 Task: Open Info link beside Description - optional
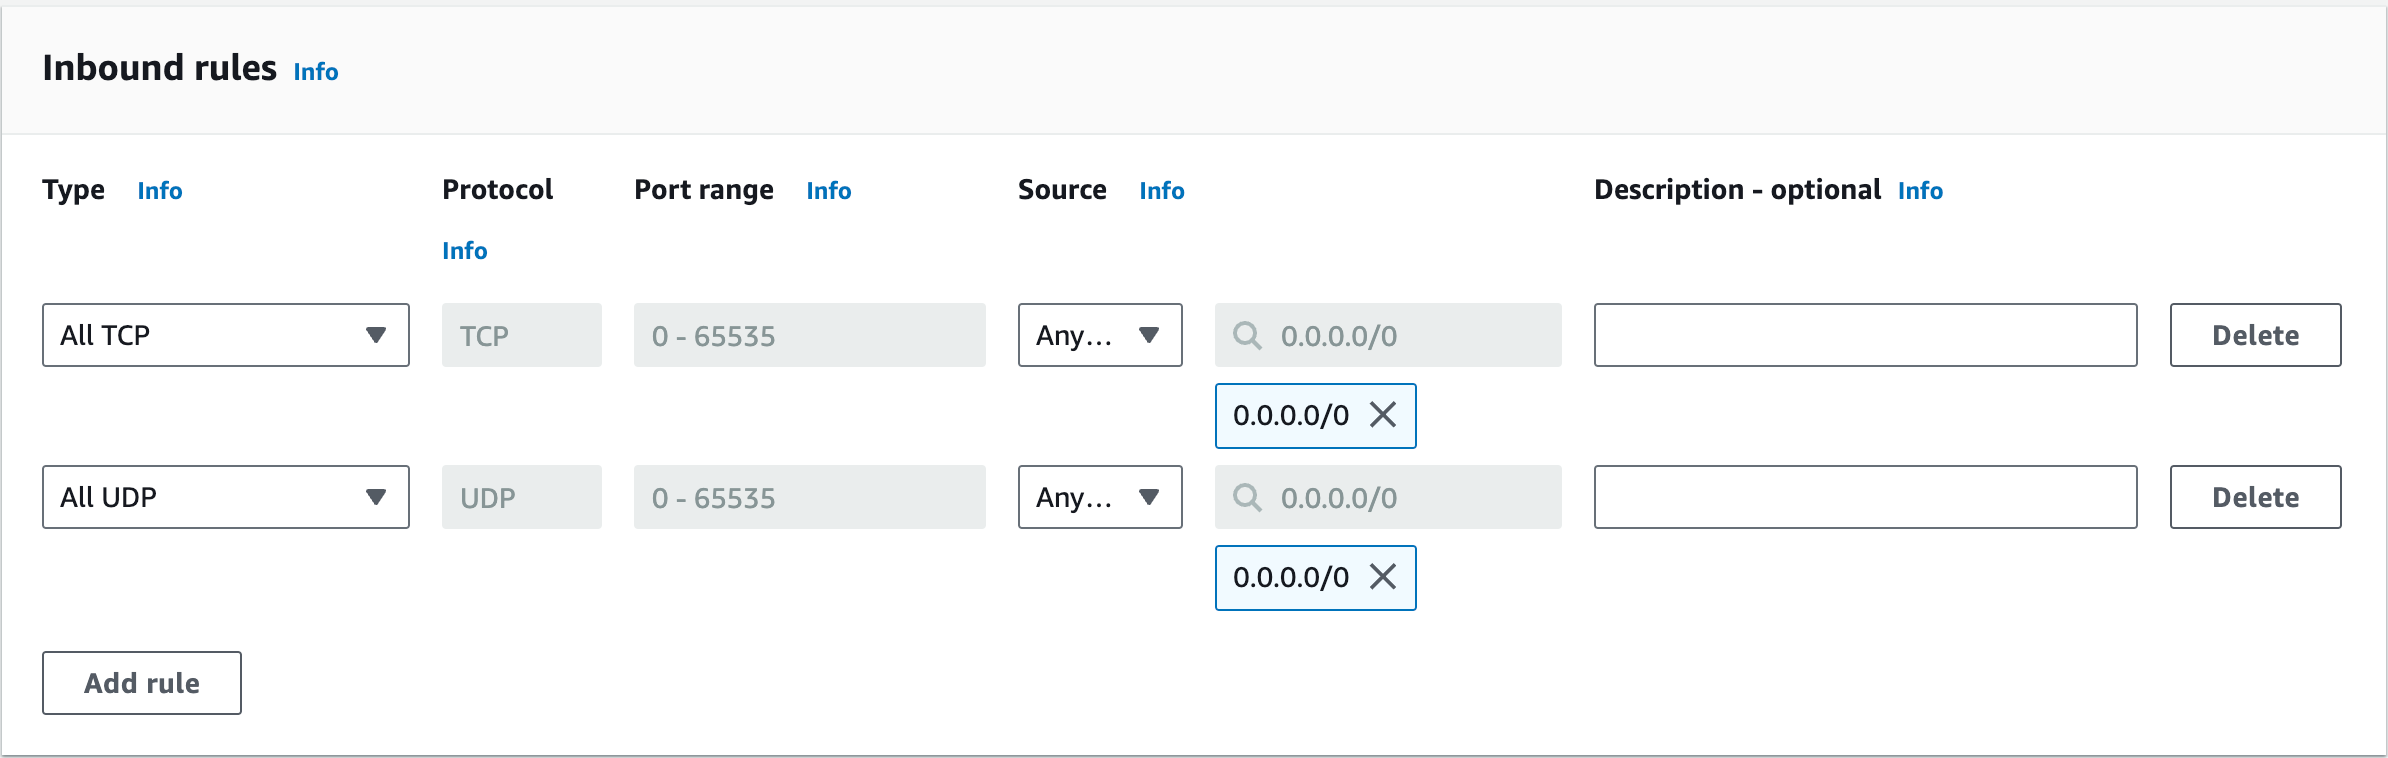[1920, 191]
